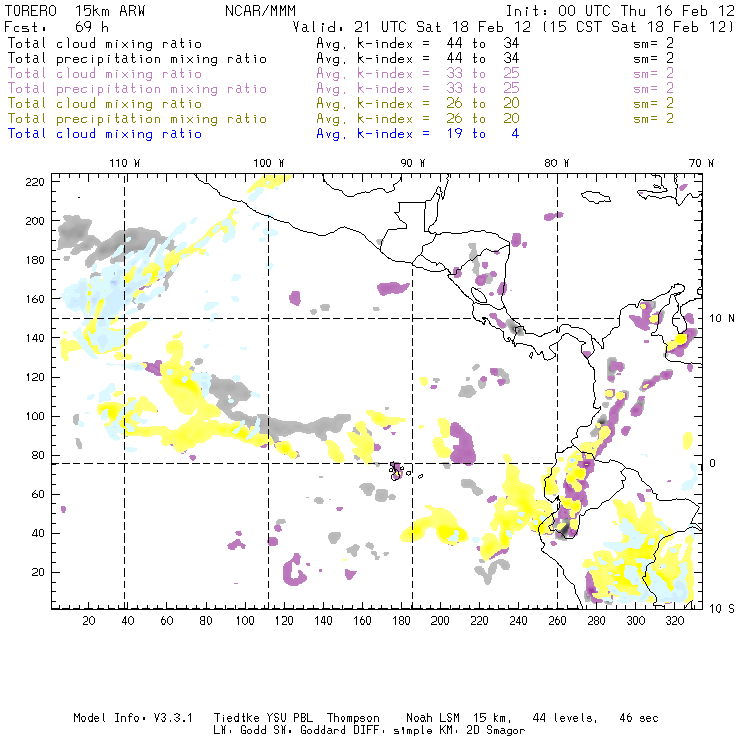
Task: Click the "10 N" latitude label
Action: (x=722, y=319)
